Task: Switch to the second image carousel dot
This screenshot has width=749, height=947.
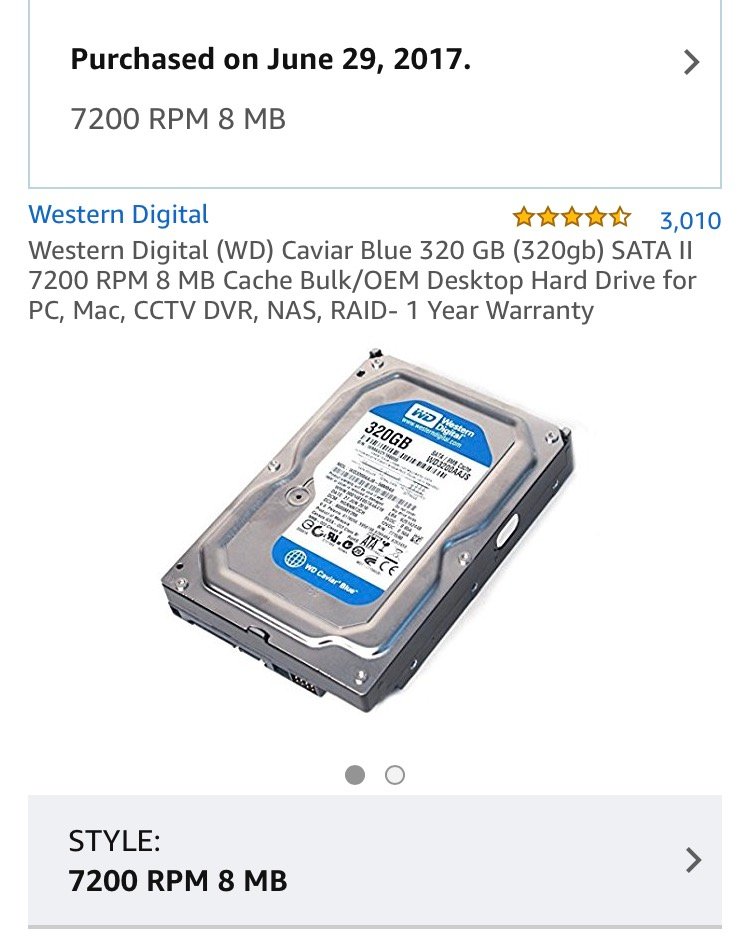Action: [394, 775]
